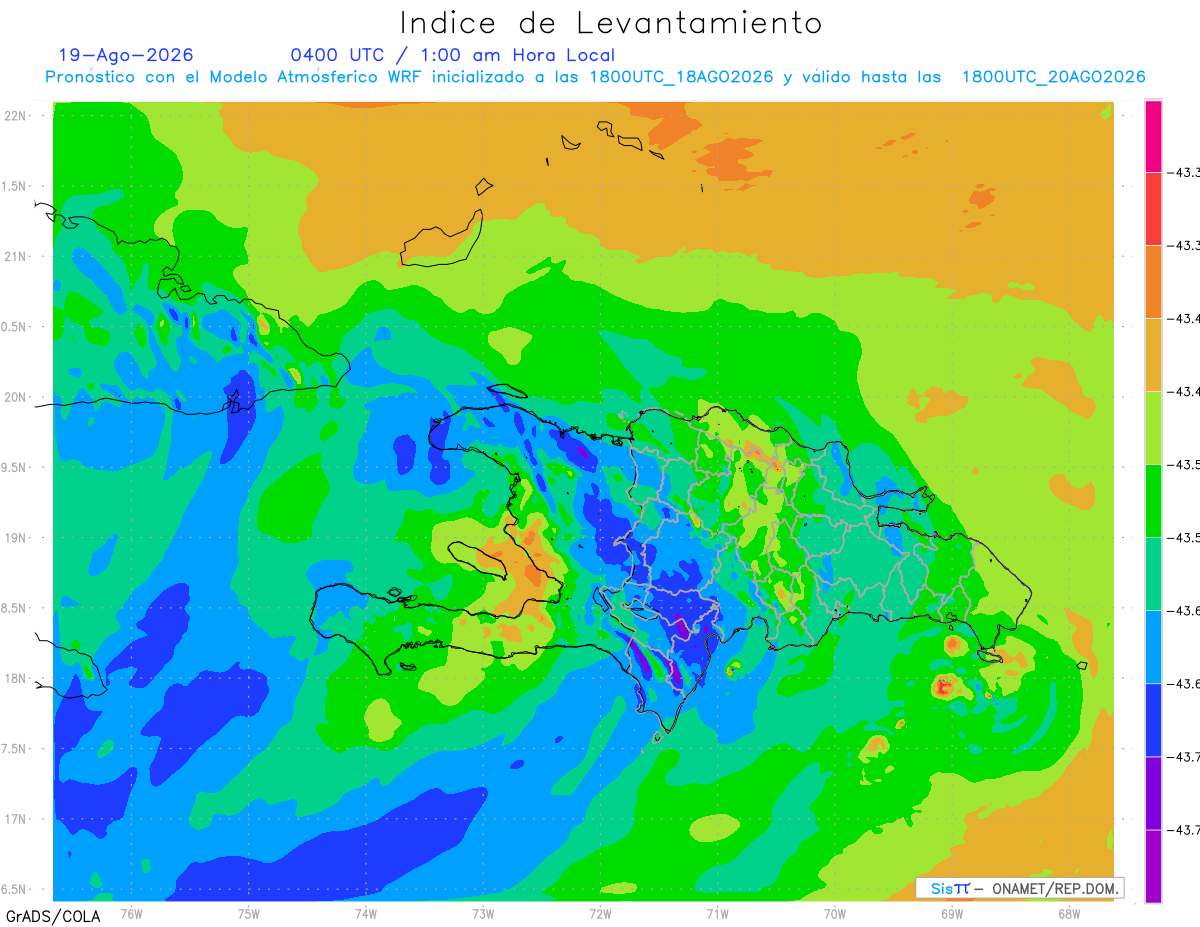Select the light blue color bar segment

[x=1153, y=646]
